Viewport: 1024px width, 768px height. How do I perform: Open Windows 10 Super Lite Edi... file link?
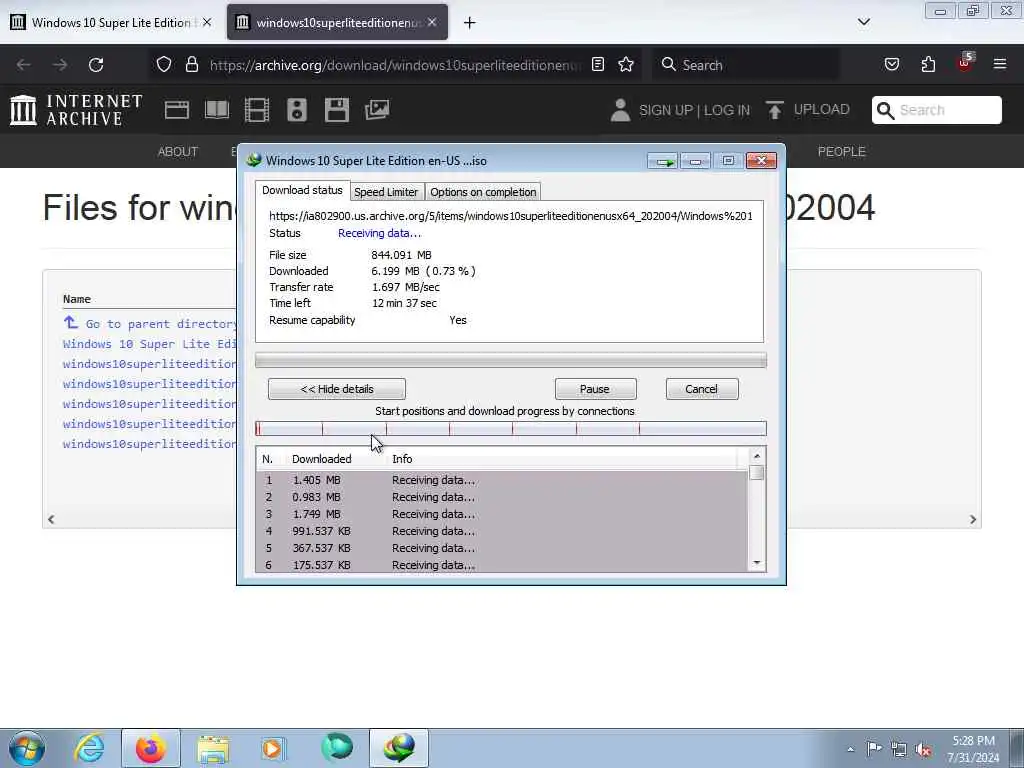(150, 344)
